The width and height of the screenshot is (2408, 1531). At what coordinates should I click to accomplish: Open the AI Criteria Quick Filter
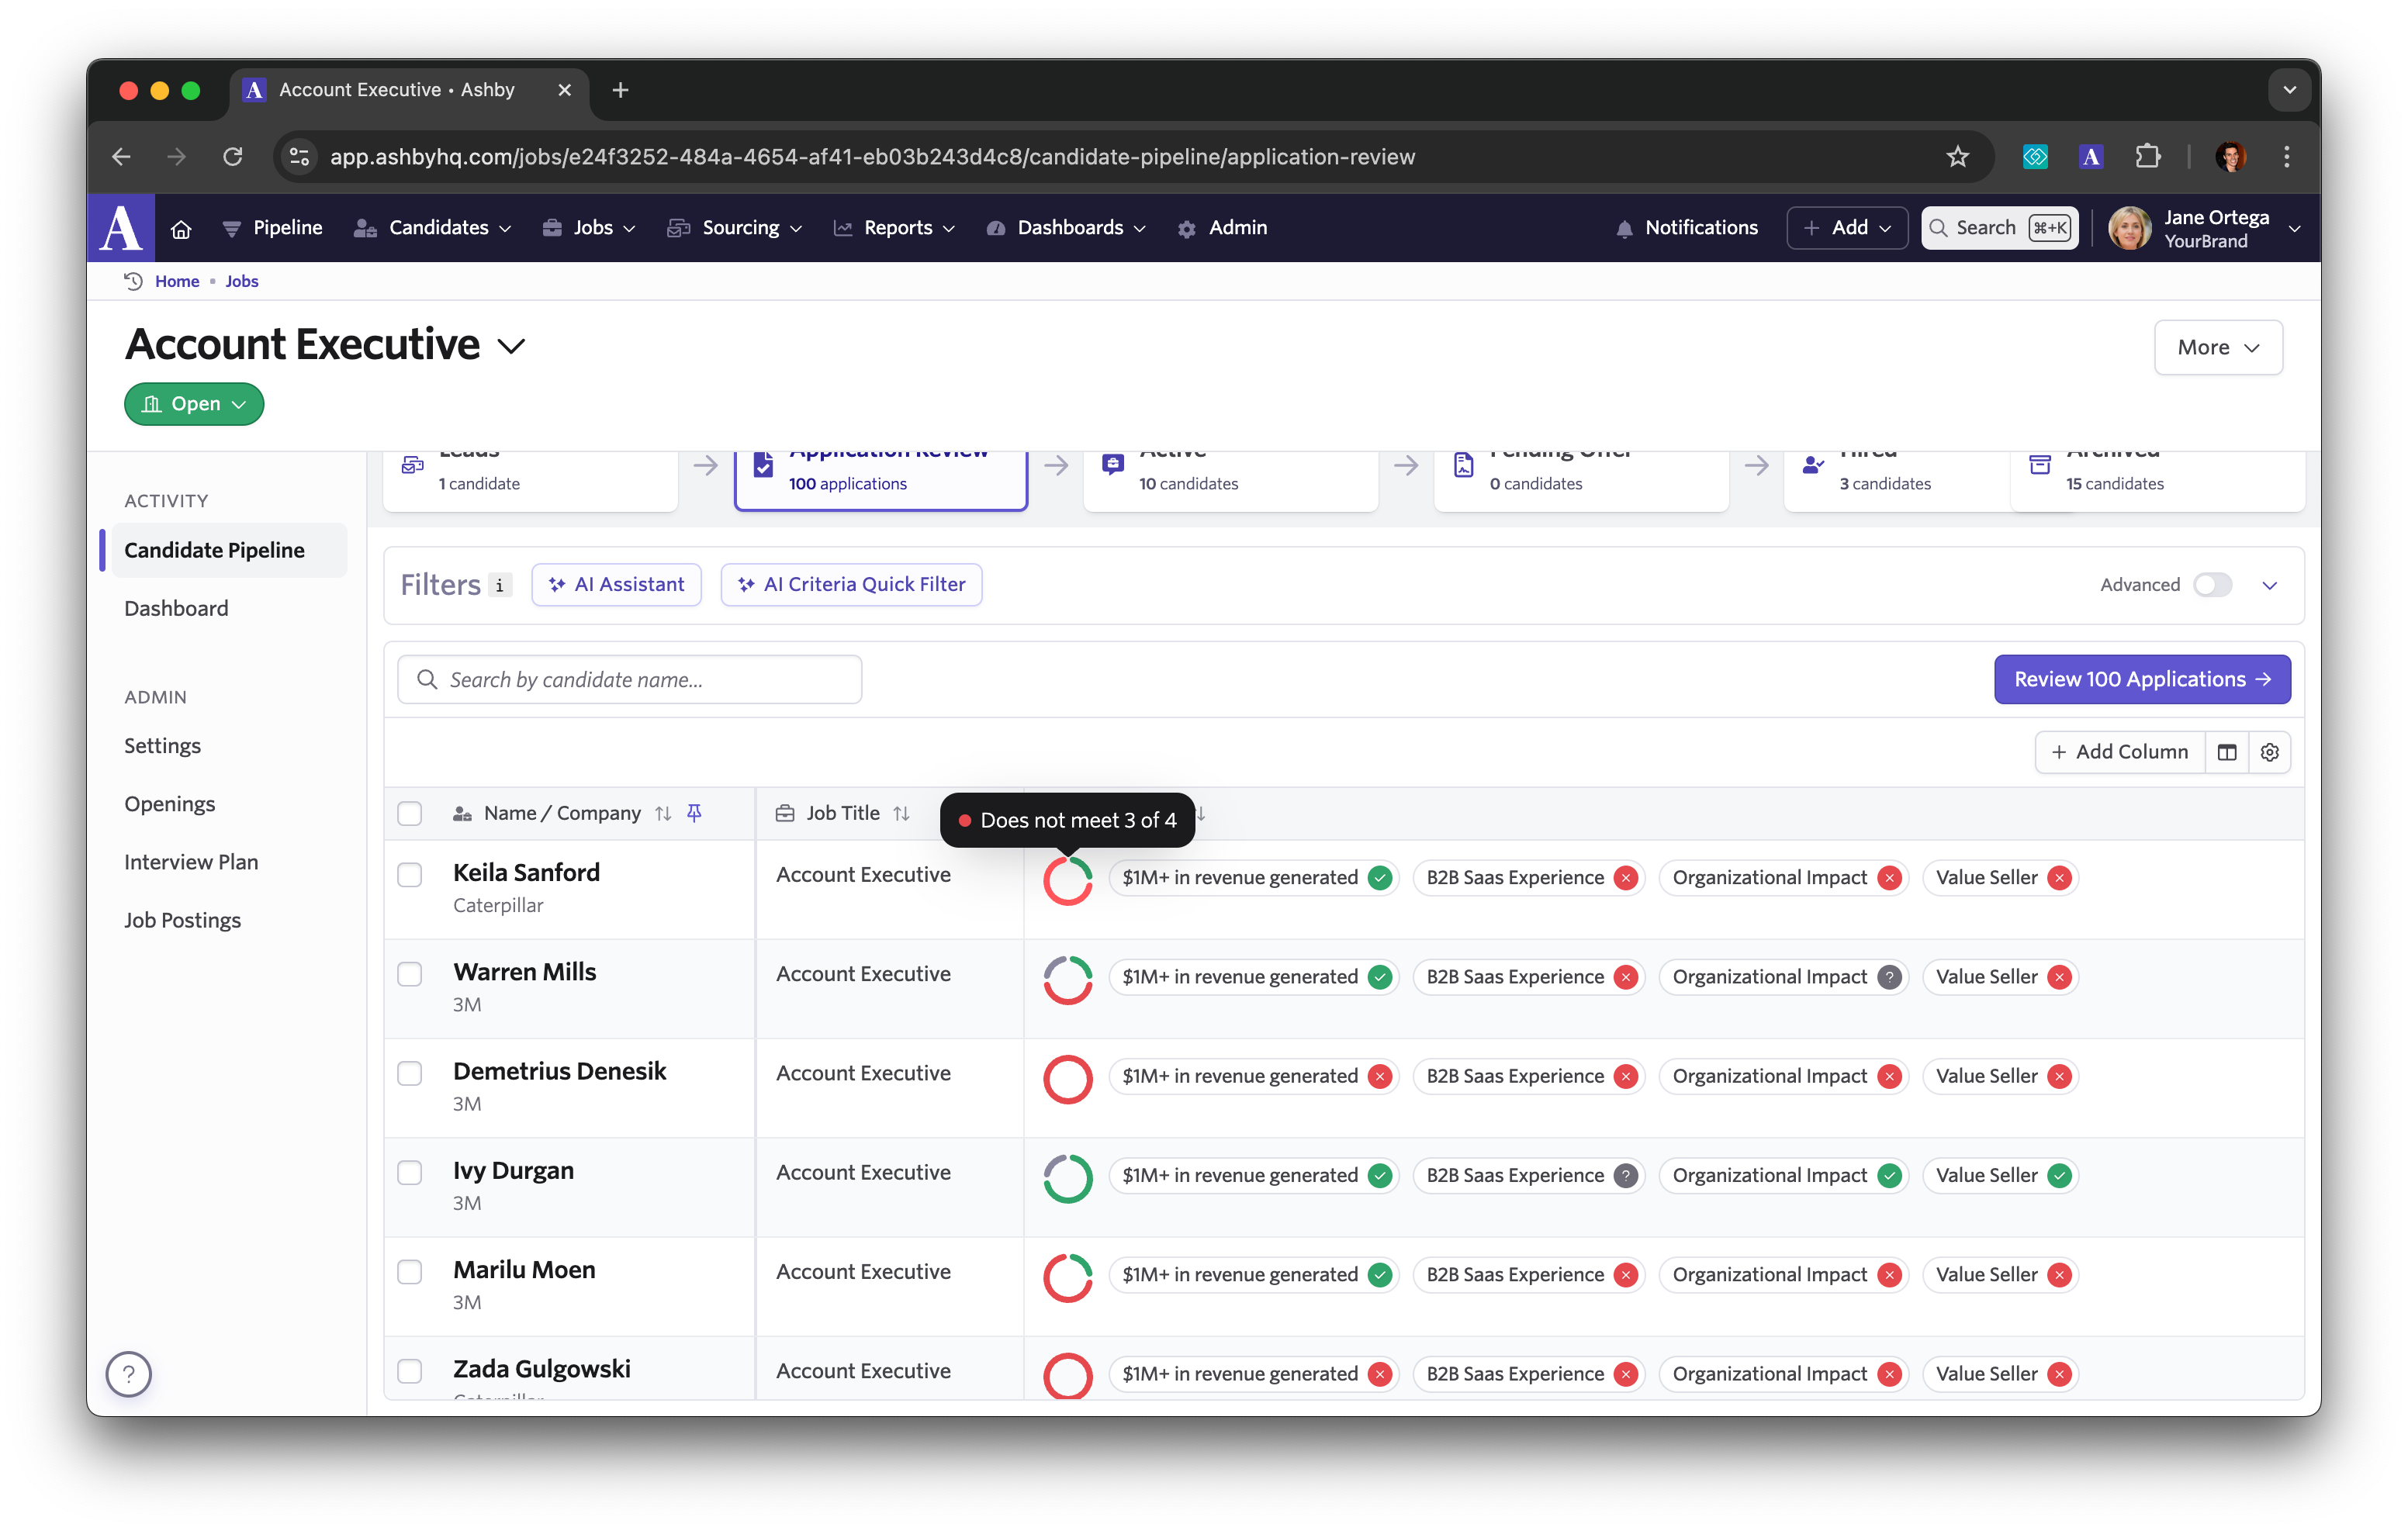(x=851, y=585)
